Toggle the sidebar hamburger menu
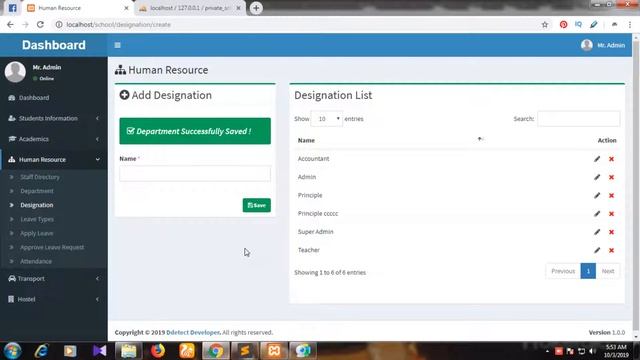 click(118, 45)
